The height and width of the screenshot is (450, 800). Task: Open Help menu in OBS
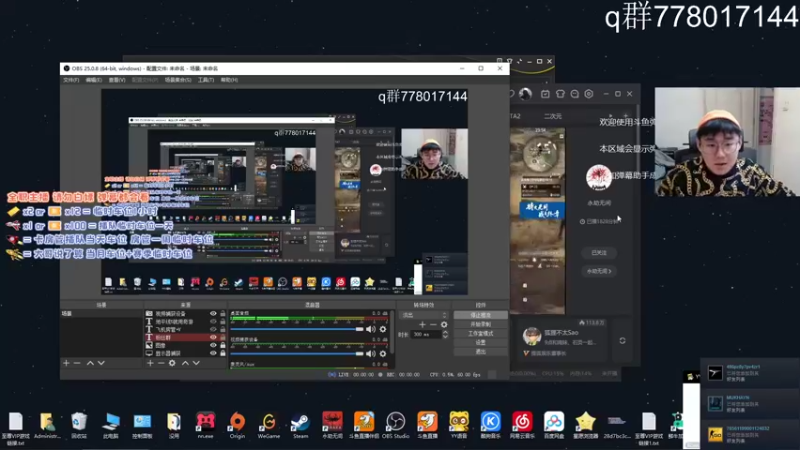click(229, 80)
